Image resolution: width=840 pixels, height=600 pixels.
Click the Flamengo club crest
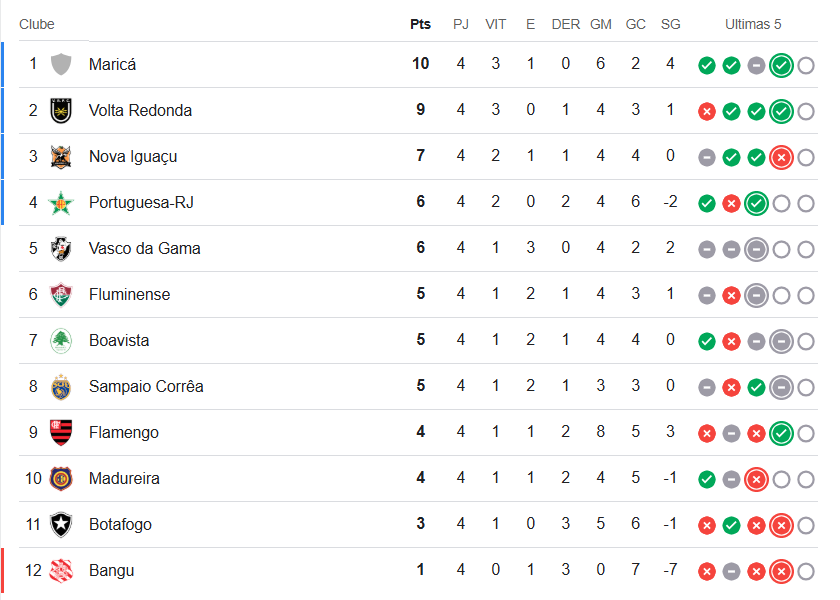click(x=61, y=432)
